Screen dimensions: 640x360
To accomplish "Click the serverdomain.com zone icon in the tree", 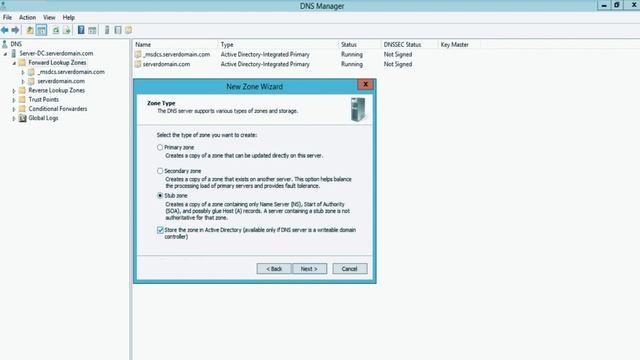I will 31,81.
